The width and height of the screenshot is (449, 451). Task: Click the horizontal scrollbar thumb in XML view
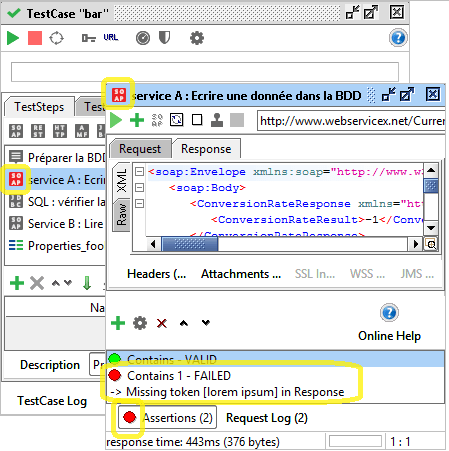pyautogui.click(x=190, y=244)
